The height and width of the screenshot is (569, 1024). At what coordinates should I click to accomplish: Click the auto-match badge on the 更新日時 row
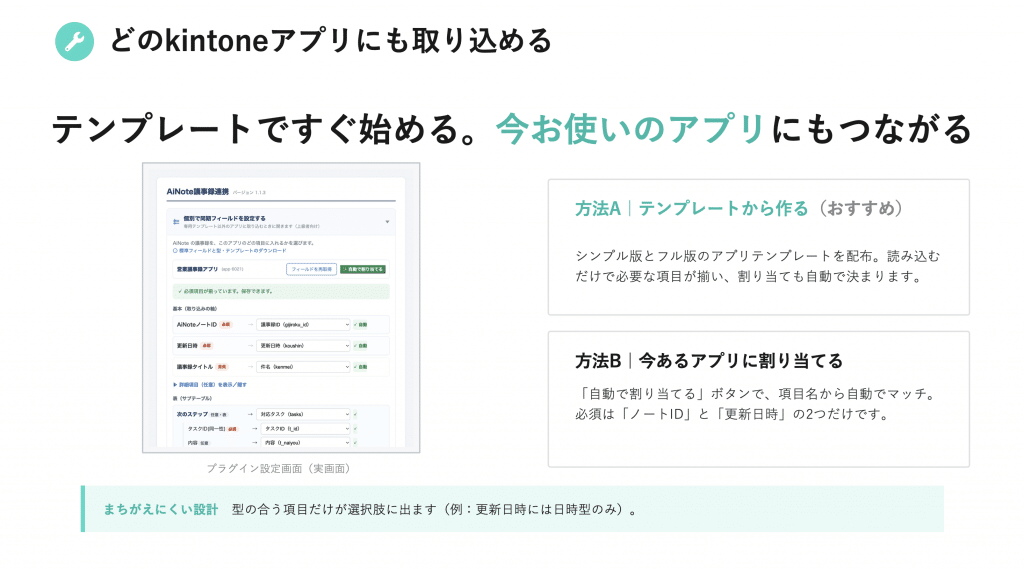coord(361,346)
